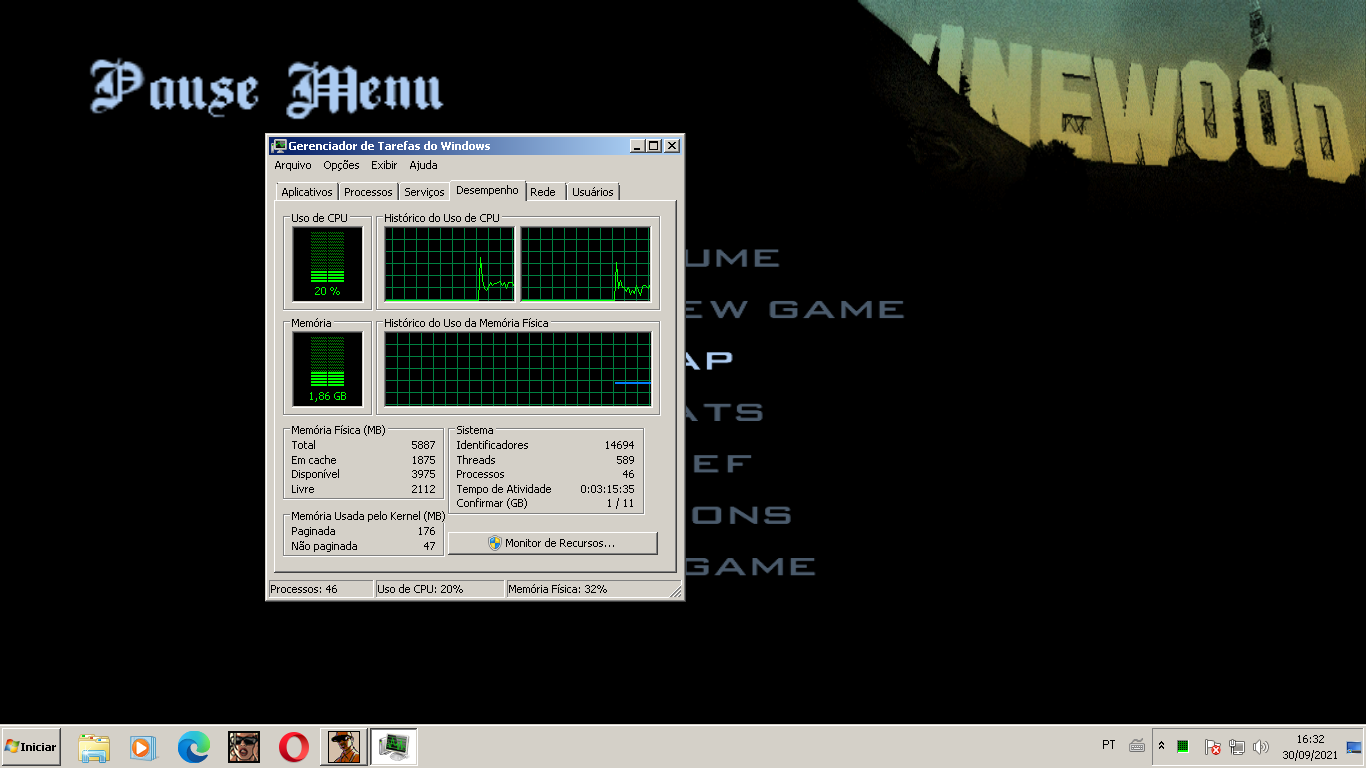
Task: Click the Livre value 2112
Action: (424, 489)
